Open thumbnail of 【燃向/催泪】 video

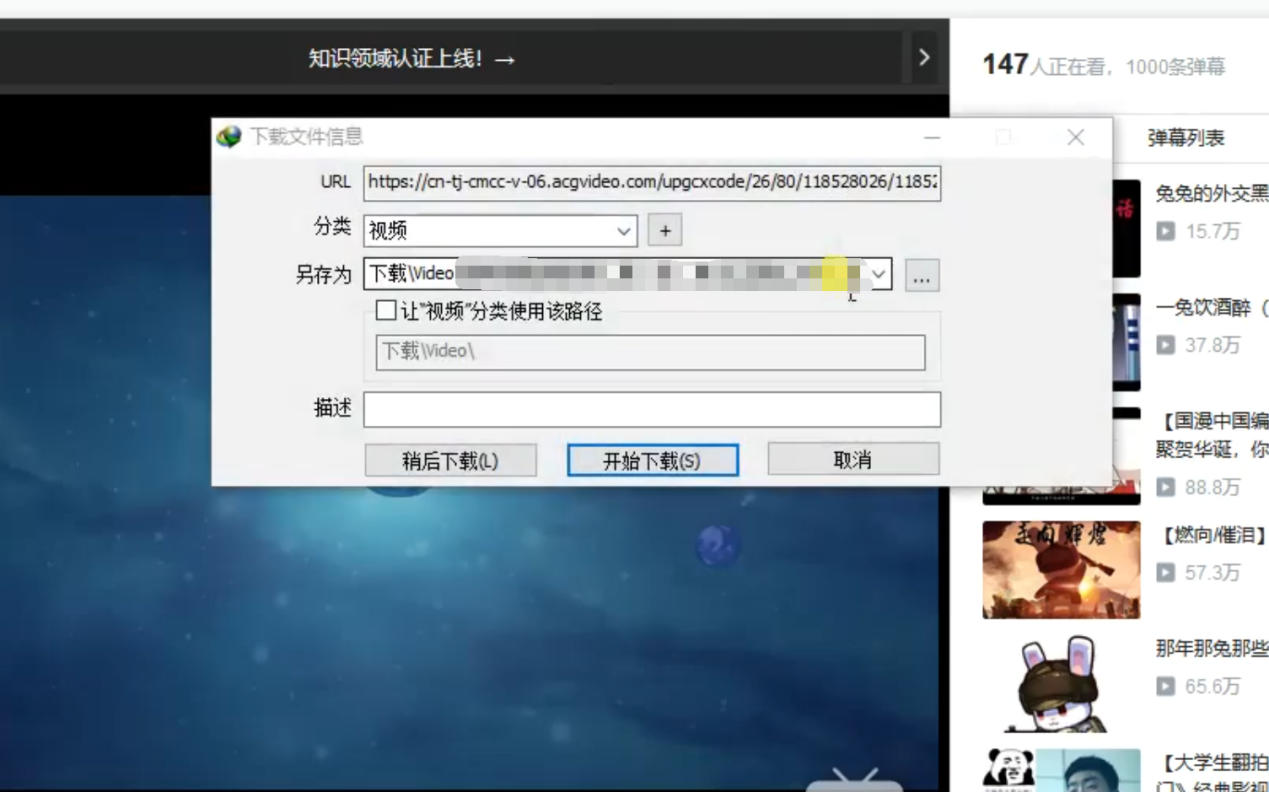pyautogui.click(x=1061, y=570)
